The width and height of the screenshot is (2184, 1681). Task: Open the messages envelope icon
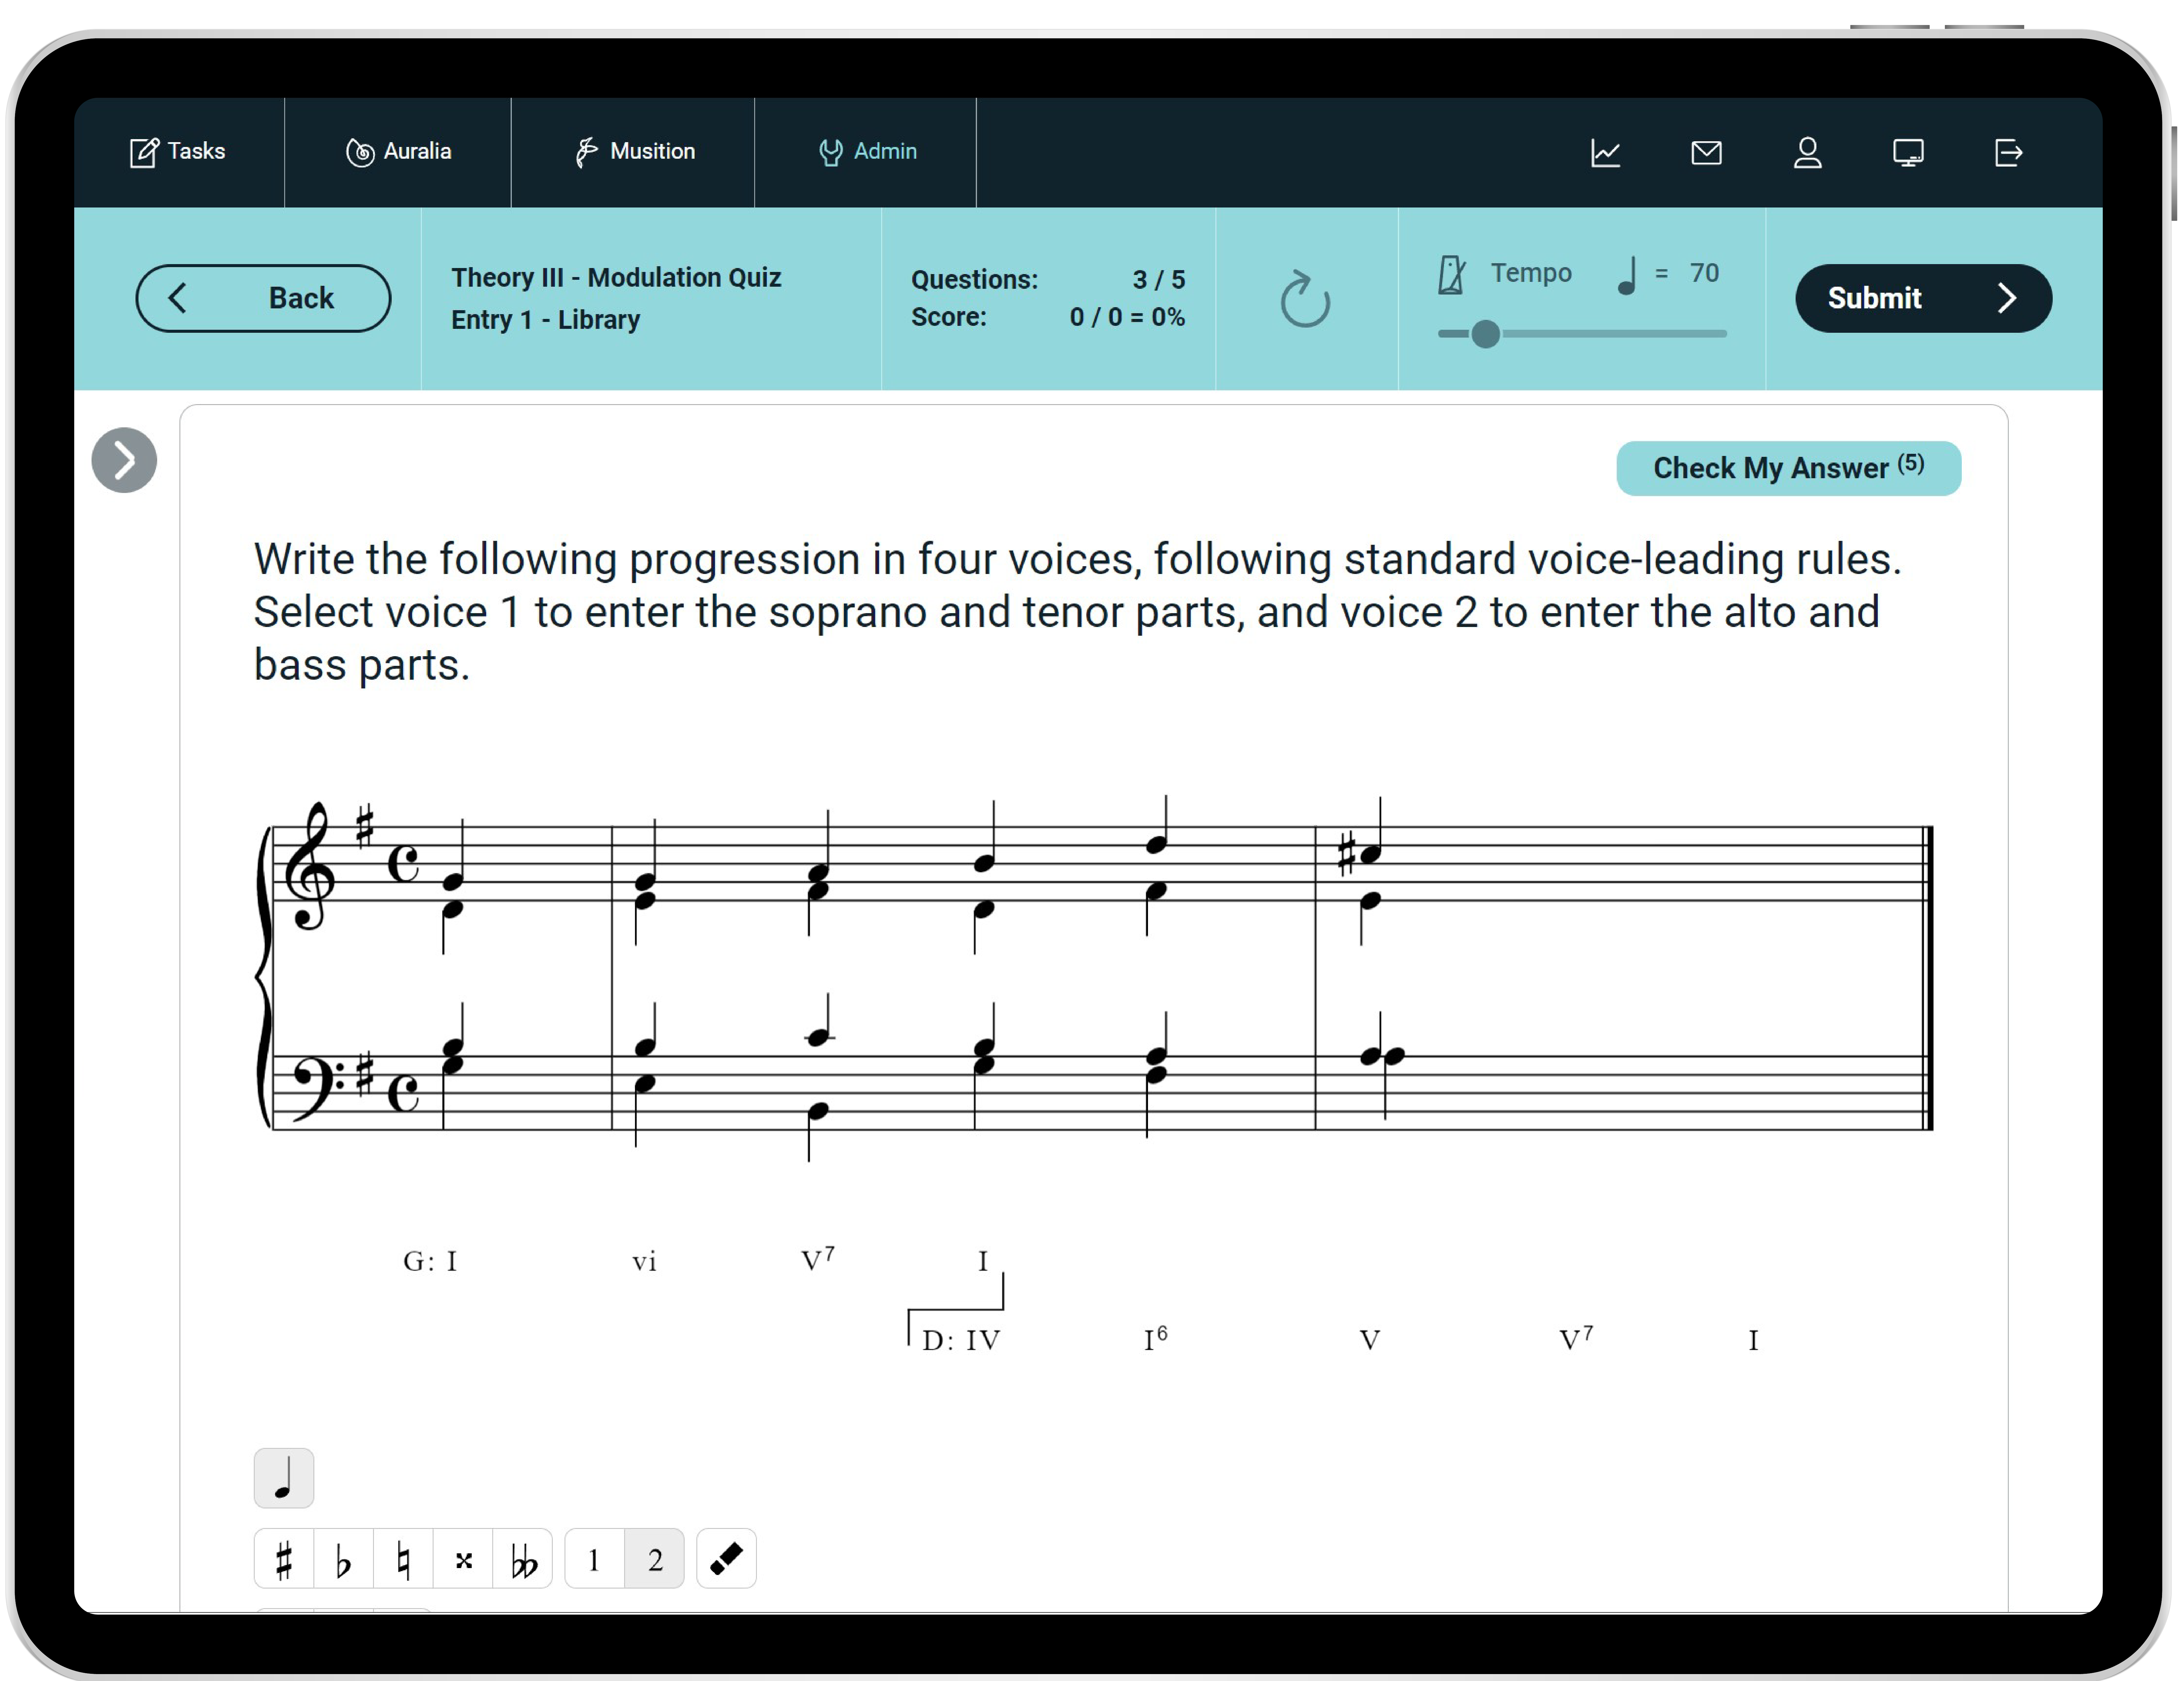point(1706,153)
